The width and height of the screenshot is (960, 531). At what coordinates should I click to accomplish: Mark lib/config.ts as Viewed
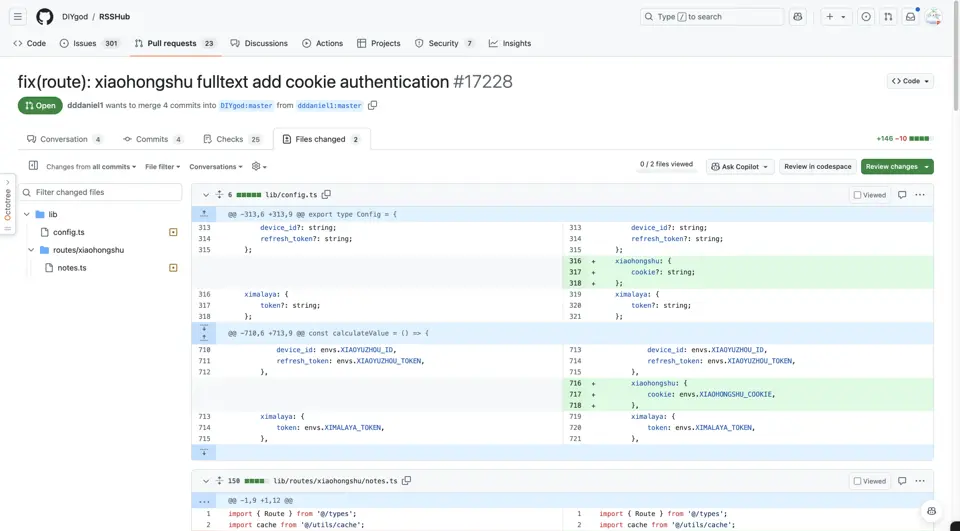[x=870, y=195]
